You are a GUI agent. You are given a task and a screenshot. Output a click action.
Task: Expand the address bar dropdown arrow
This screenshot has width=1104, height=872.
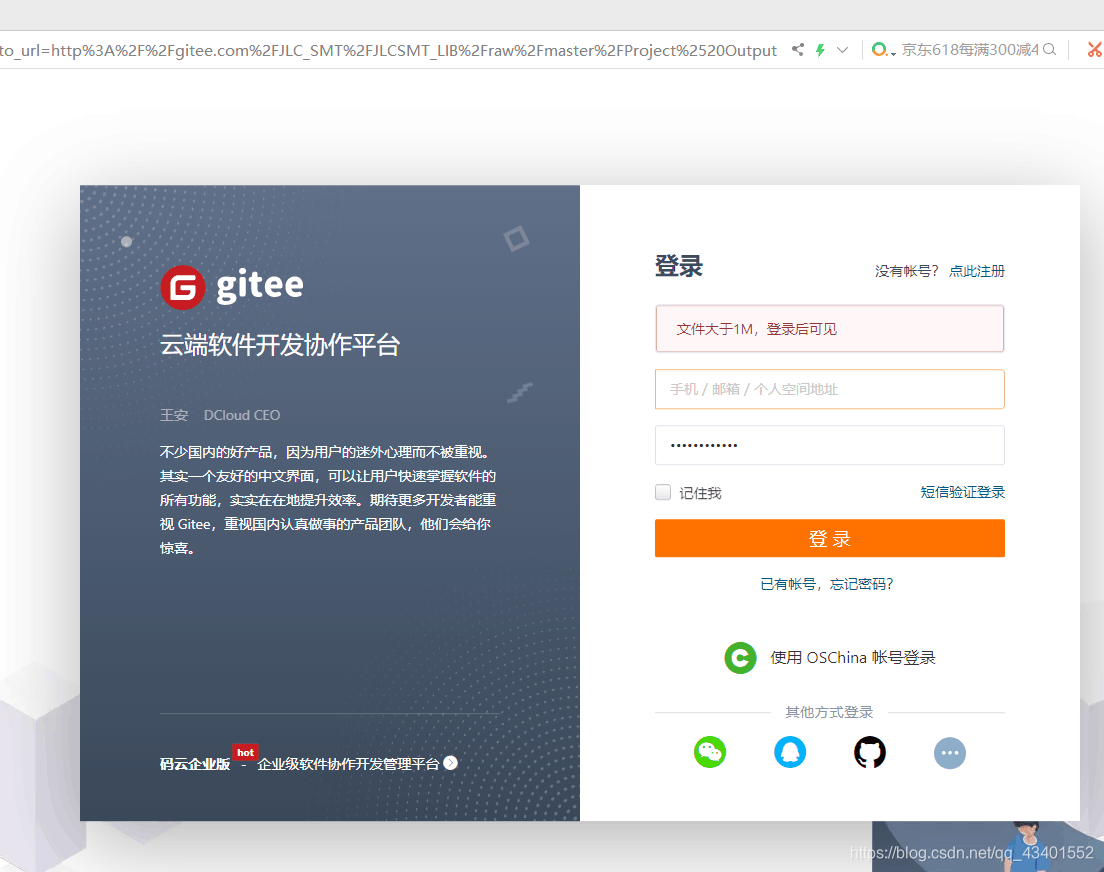(x=843, y=50)
